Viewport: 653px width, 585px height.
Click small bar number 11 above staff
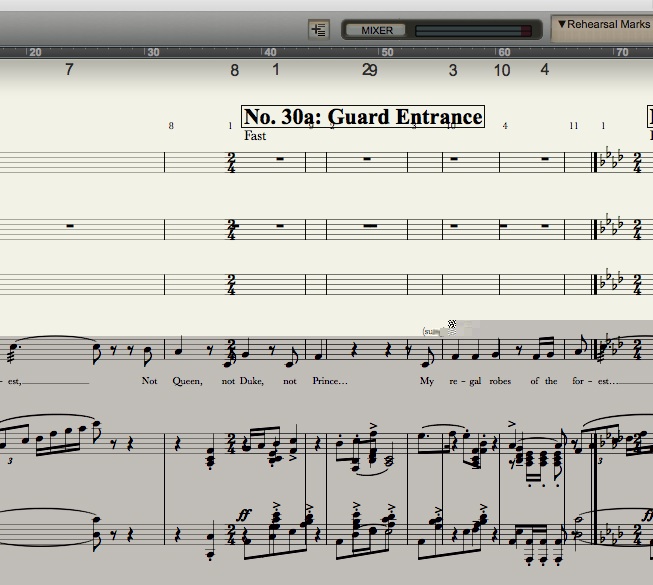(x=573, y=126)
